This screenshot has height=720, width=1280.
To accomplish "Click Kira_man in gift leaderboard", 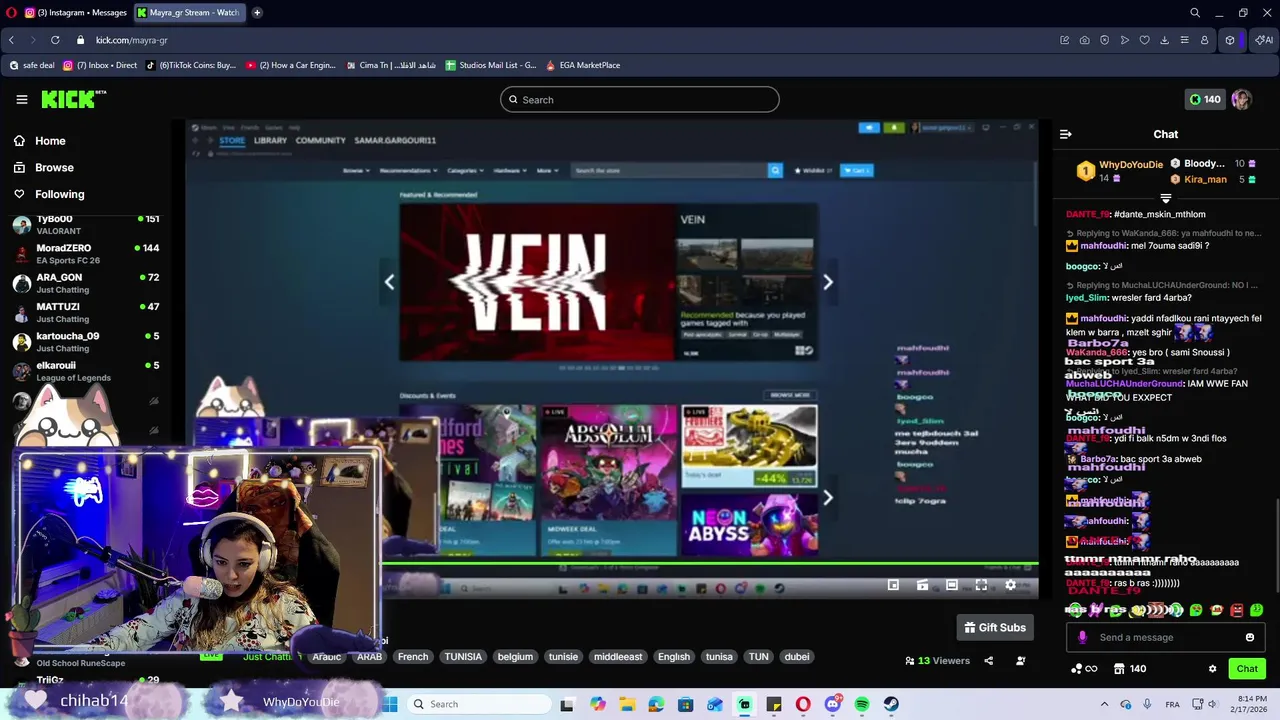I will pyautogui.click(x=1205, y=180).
